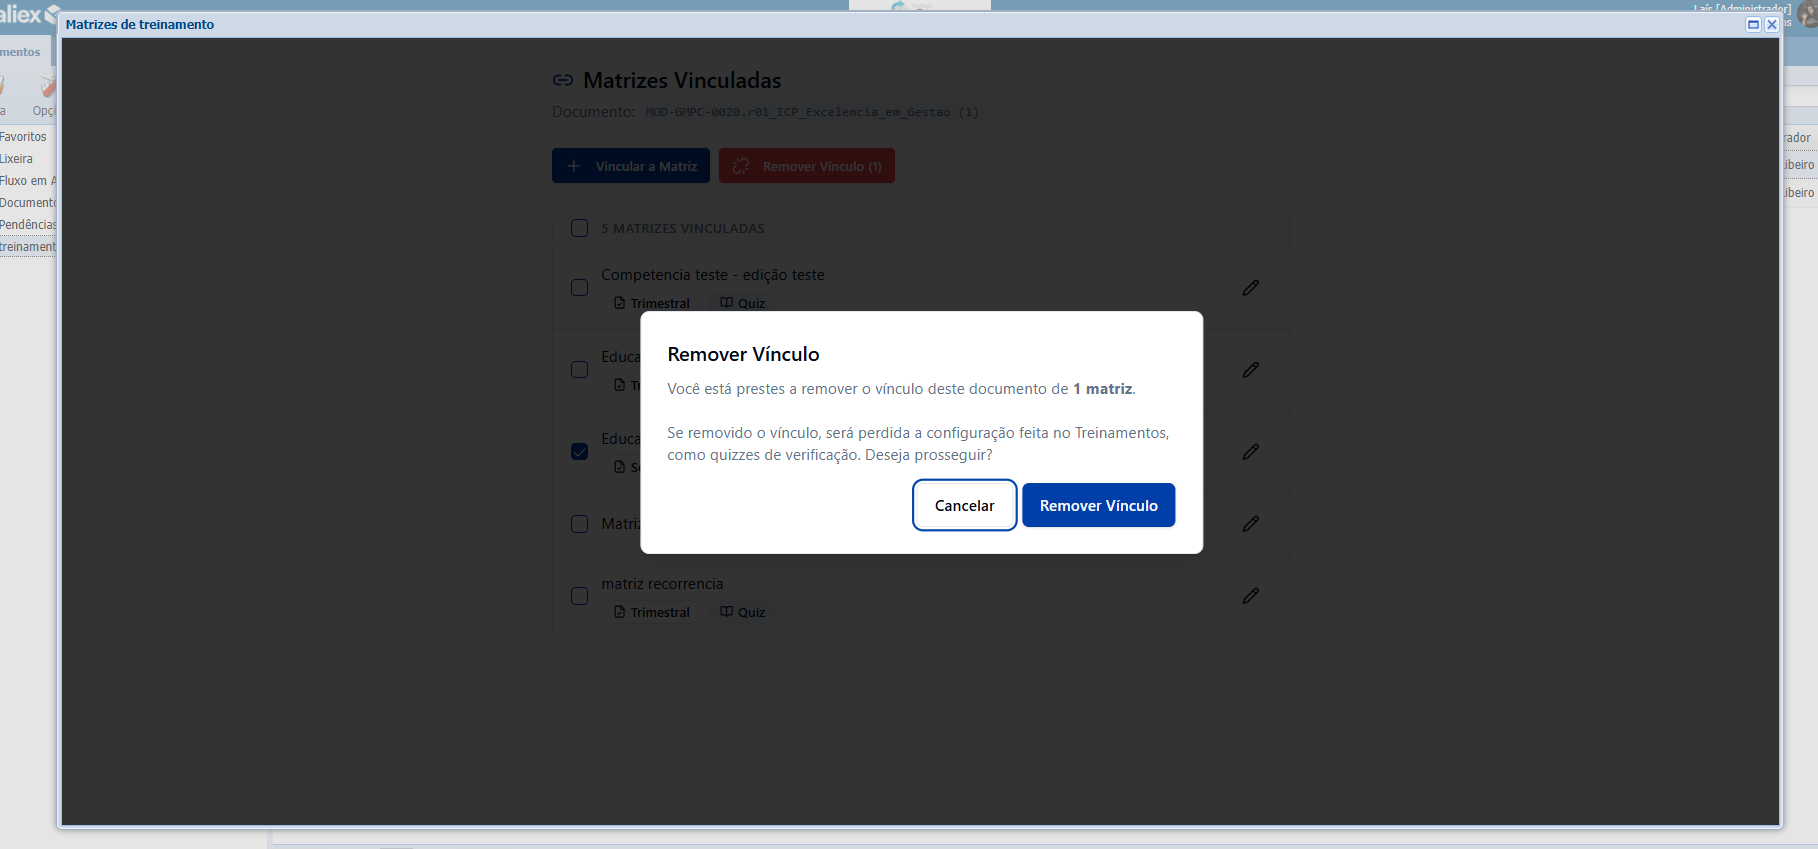The image size is (1818, 849).
Task: Toggle the select-all 5 Matrizes Vinculadas checkbox
Action: pos(579,228)
